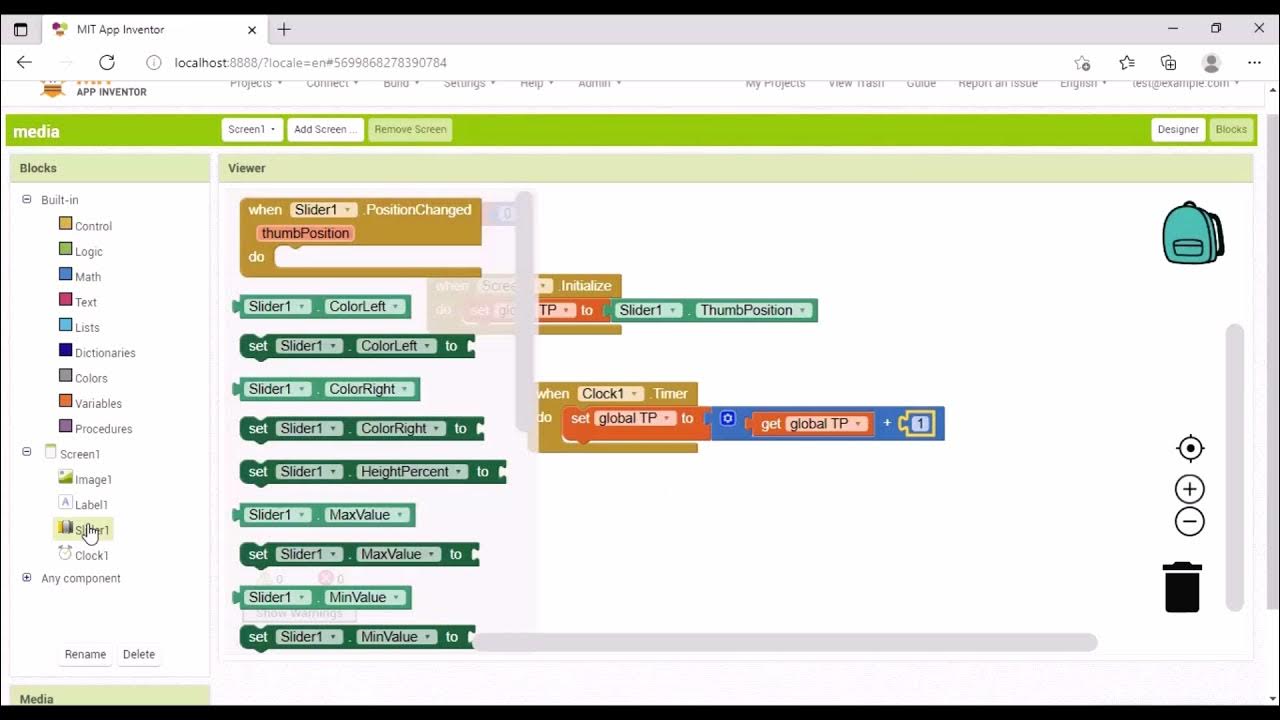Click the trash can icon
Image resolution: width=1280 pixels, height=720 pixels.
(1182, 587)
